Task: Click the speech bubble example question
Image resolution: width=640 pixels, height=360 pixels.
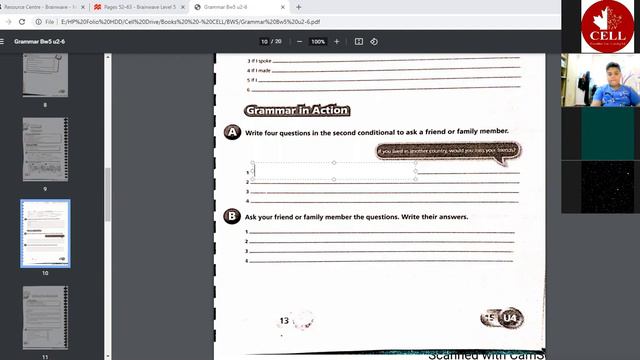Action: click(447, 151)
